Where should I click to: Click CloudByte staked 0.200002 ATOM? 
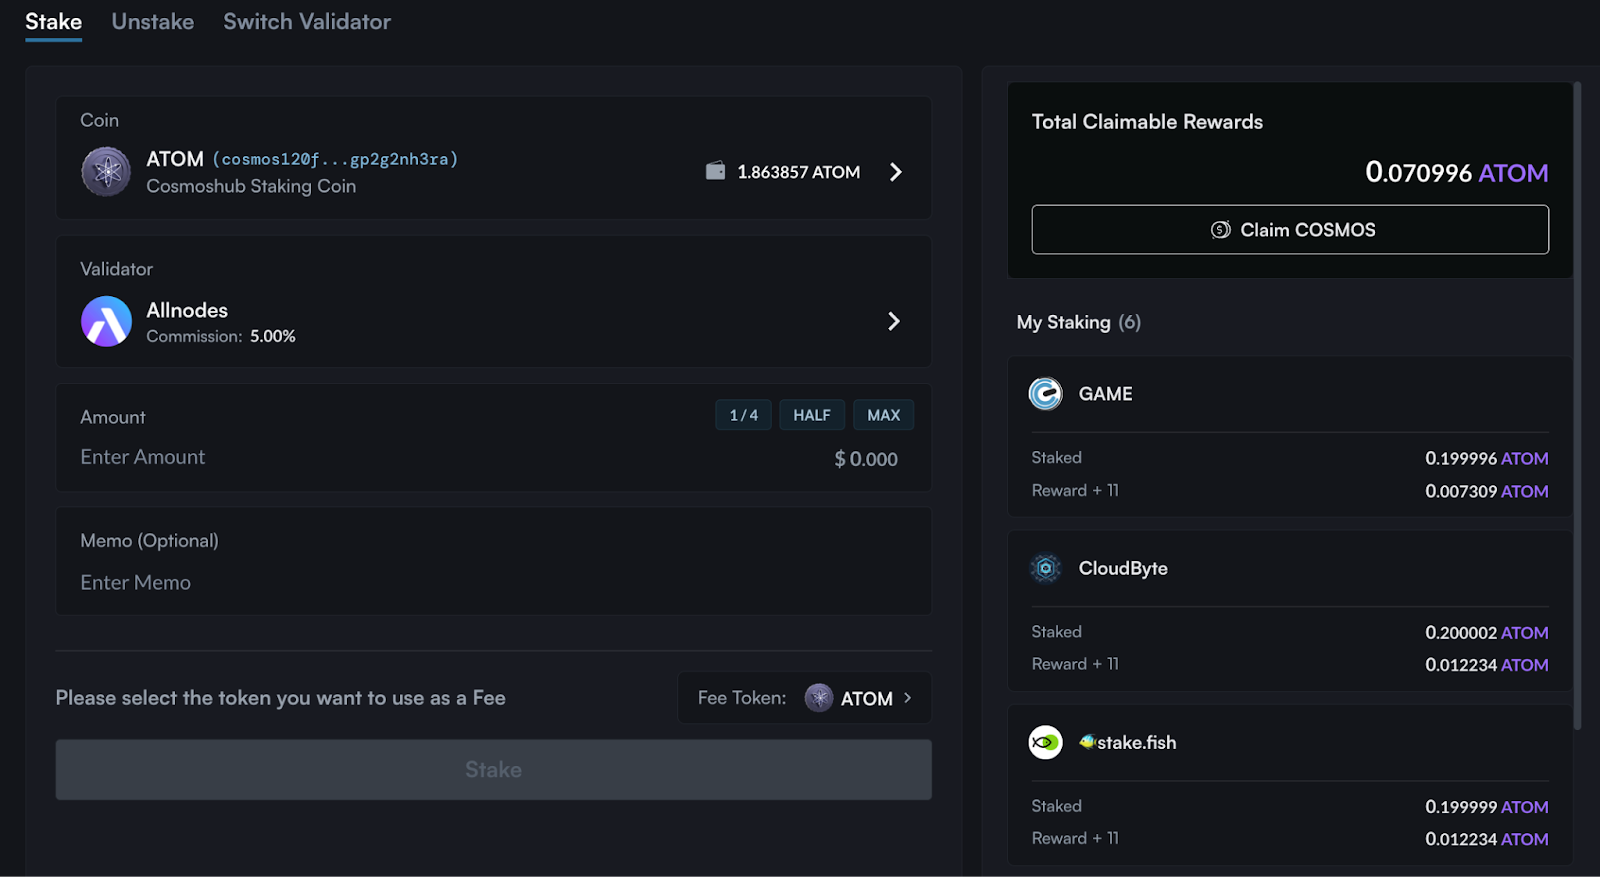pos(1487,633)
